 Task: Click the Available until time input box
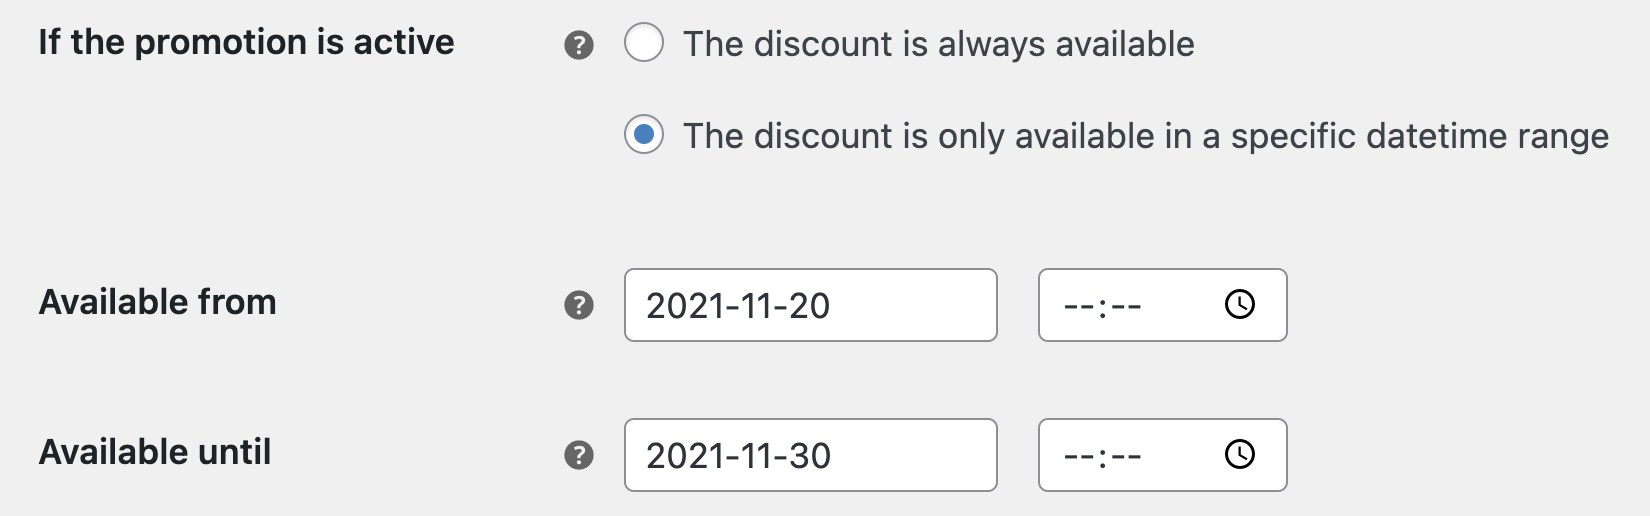(1163, 455)
